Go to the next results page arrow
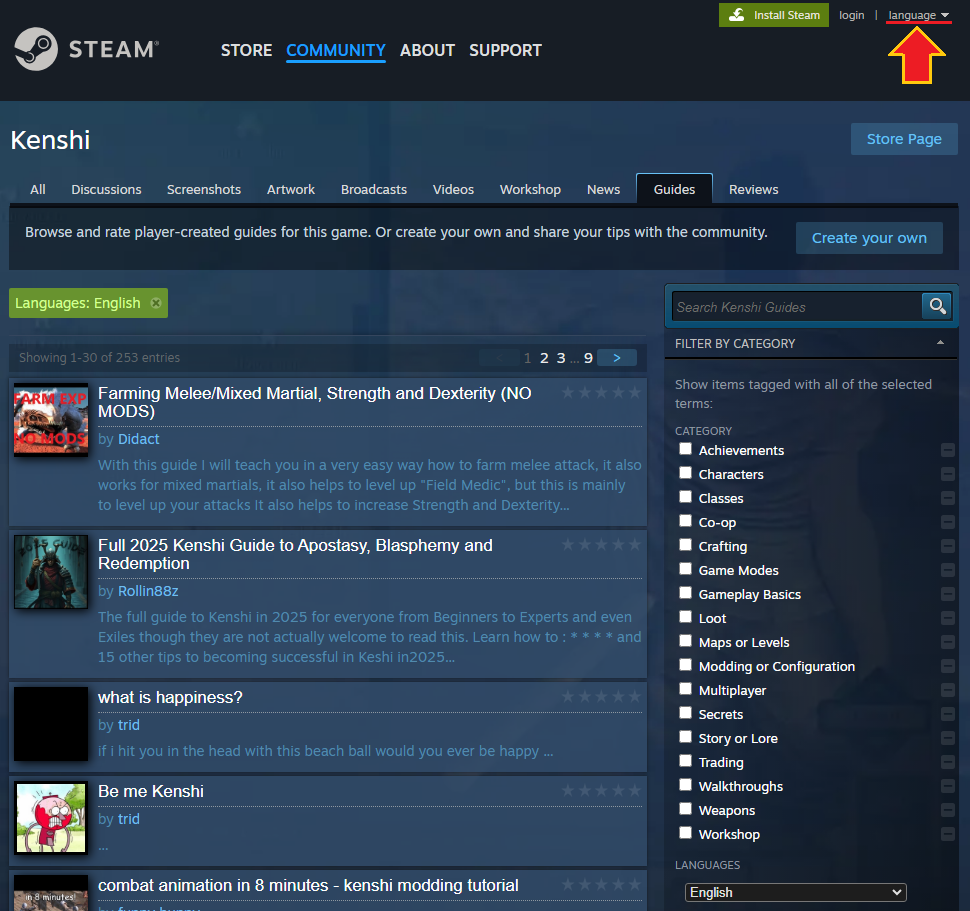Image resolution: width=970 pixels, height=911 pixels. pos(616,357)
